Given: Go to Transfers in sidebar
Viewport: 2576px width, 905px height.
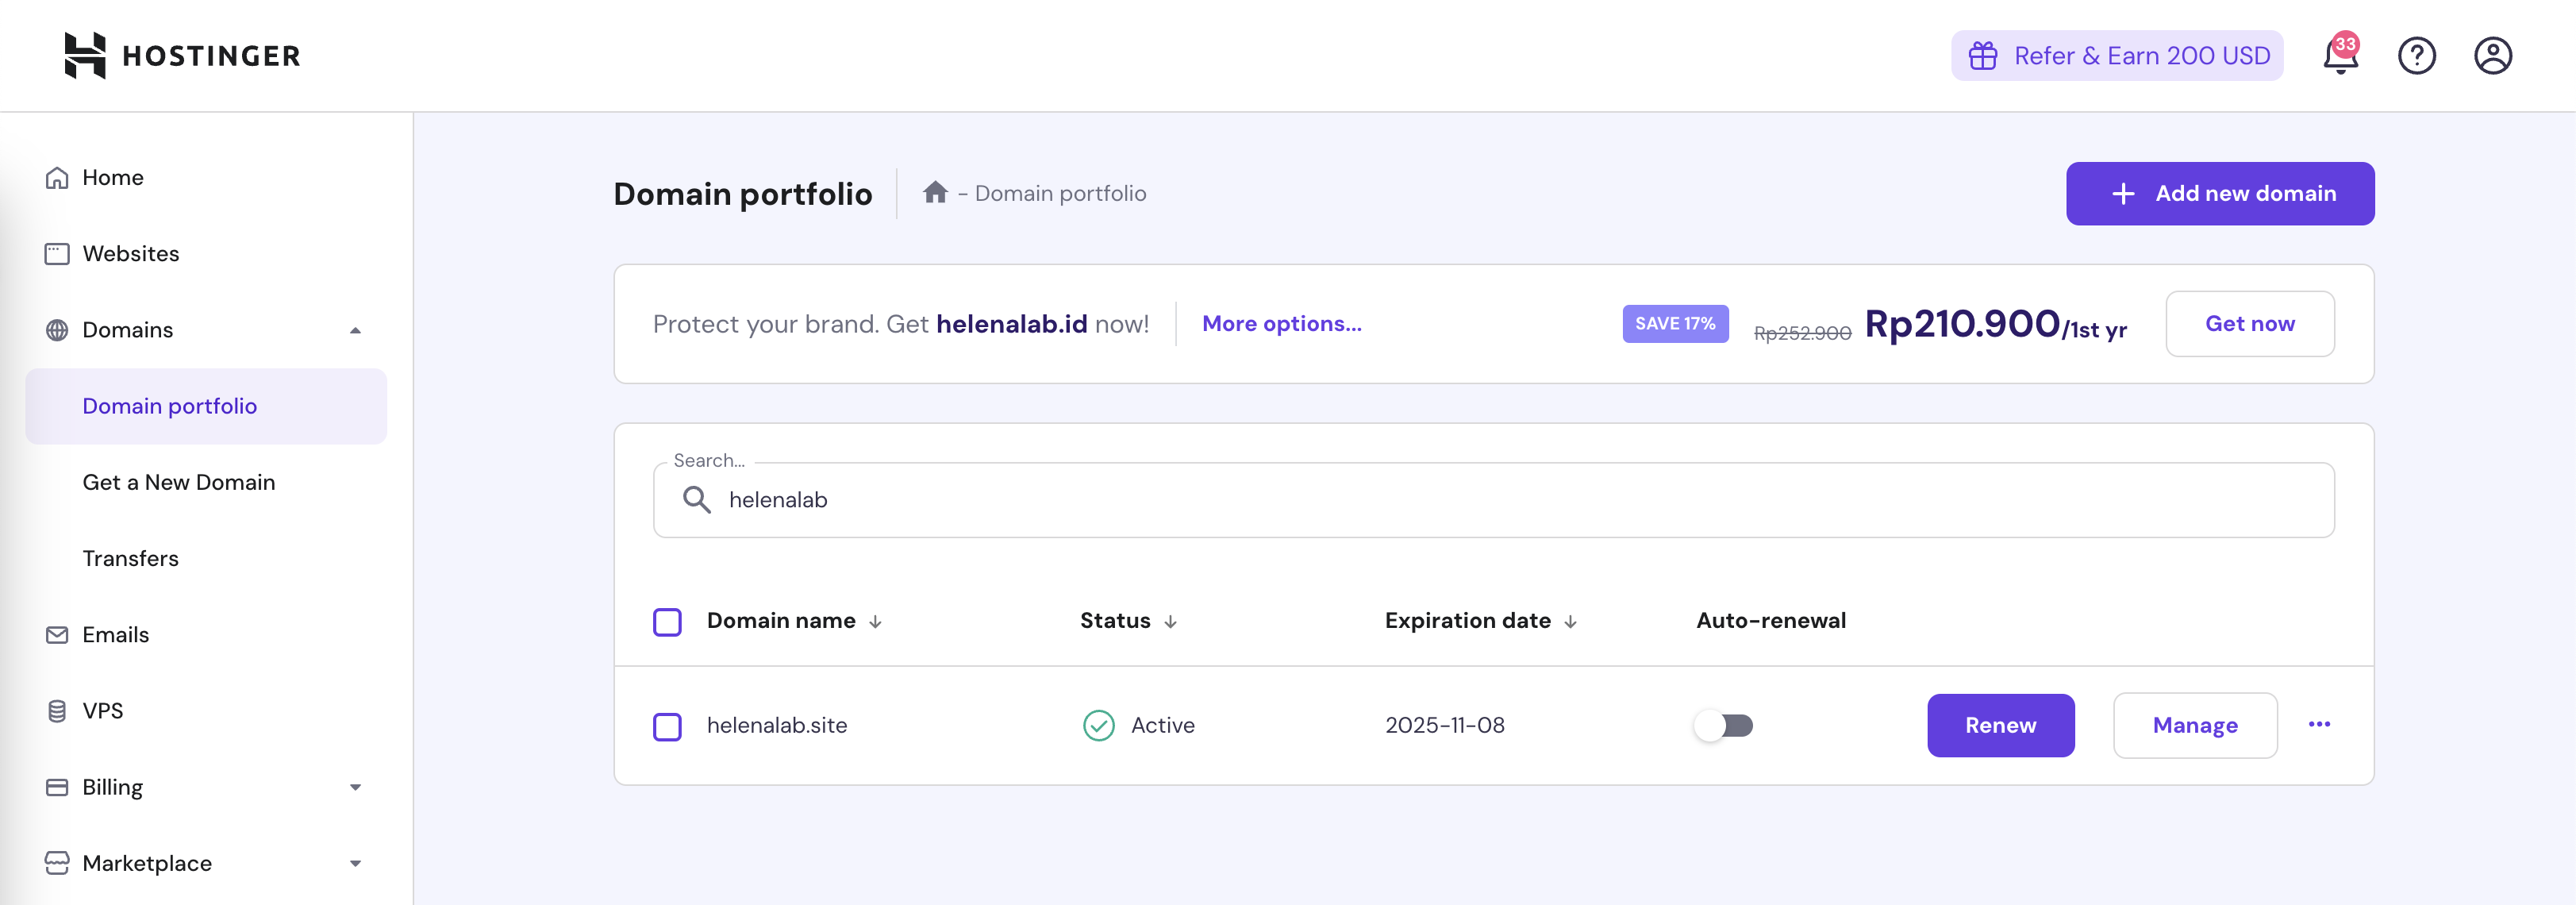Looking at the screenshot, I should point(130,558).
